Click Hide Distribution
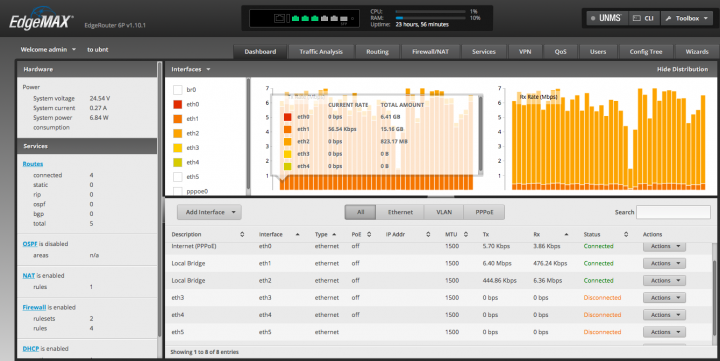 (682, 69)
